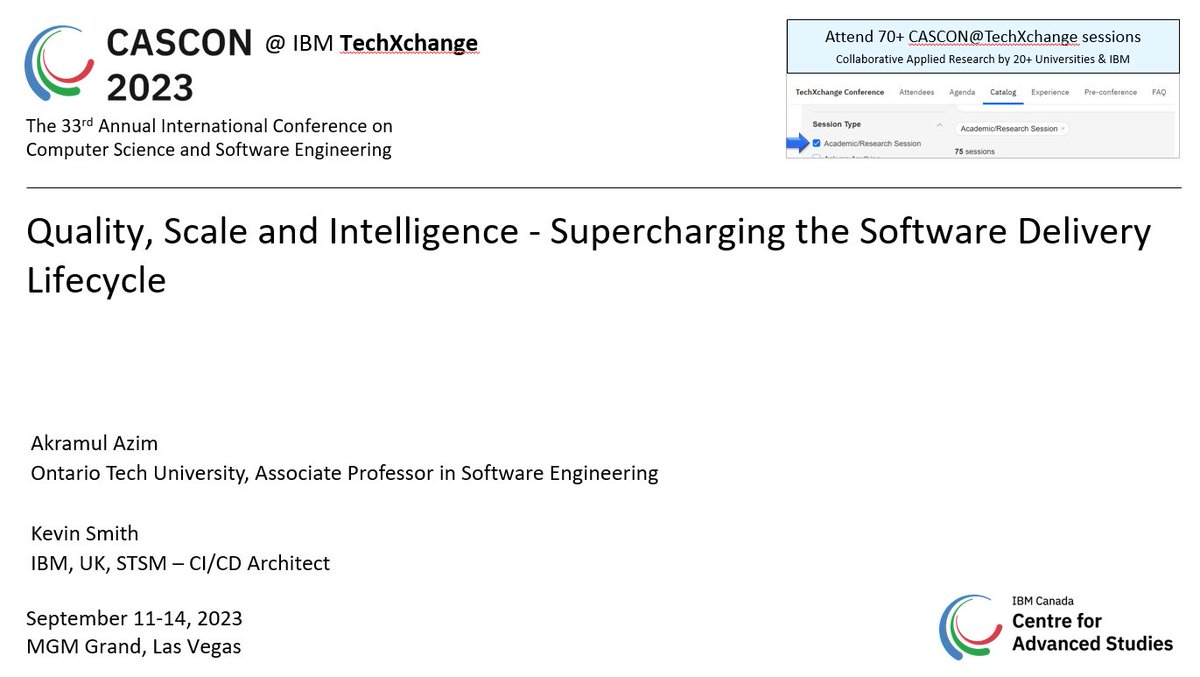Click the 'IBM Canada' label text

click(x=1043, y=601)
